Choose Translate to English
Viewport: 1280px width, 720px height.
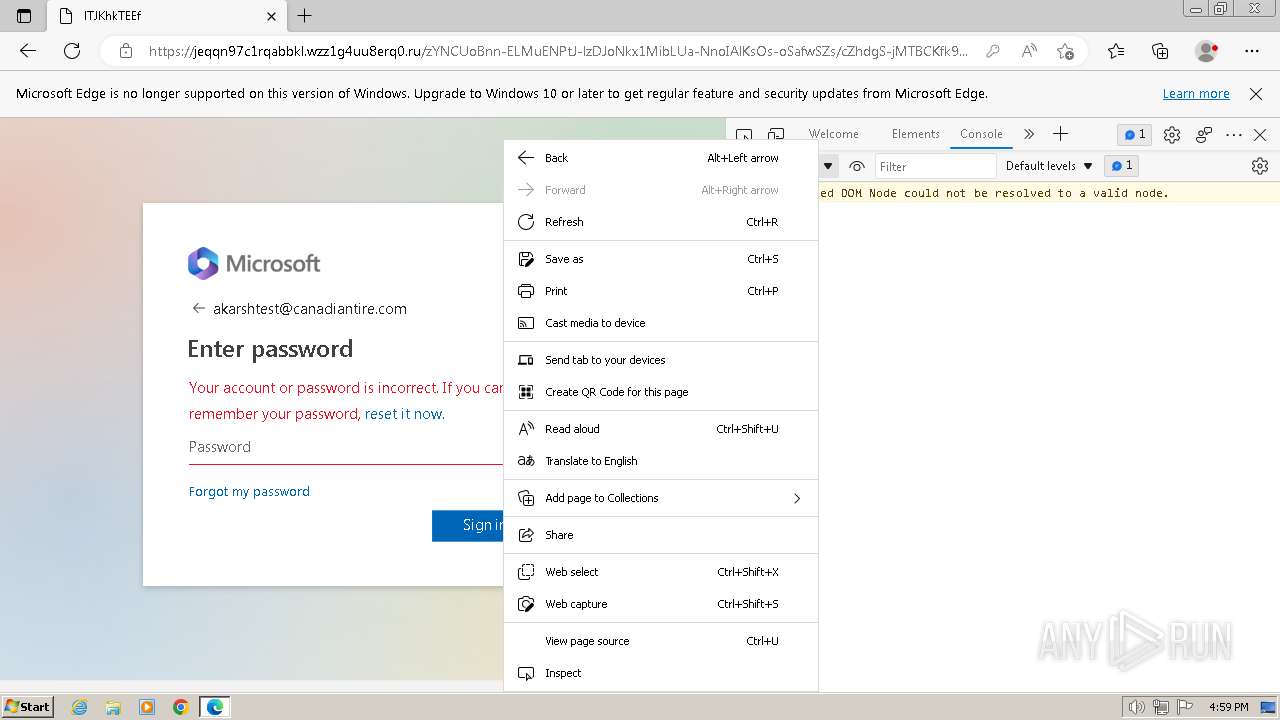tap(661, 461)
